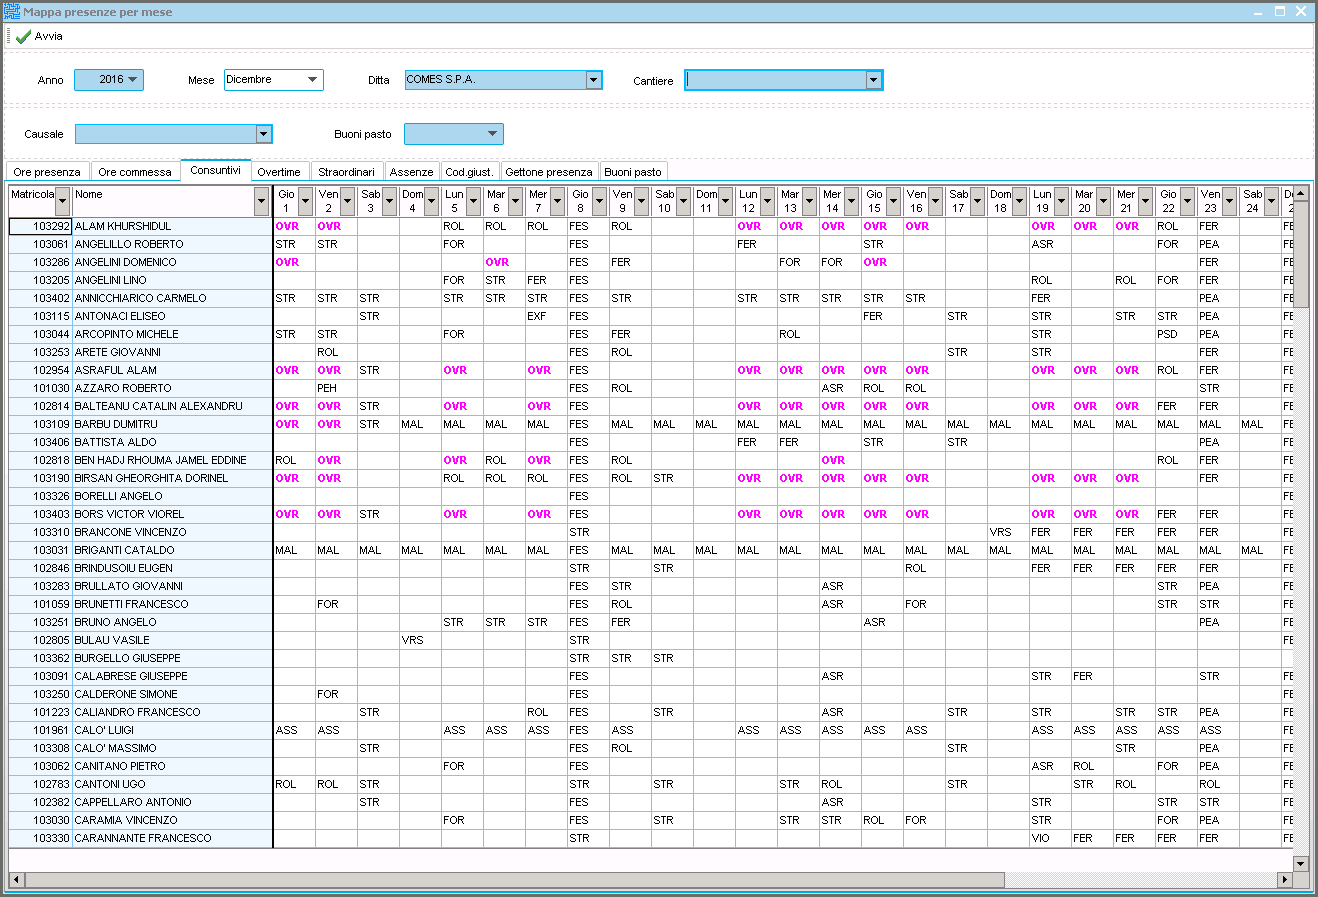The height and width of the screenshot is (897, 1318).
Task: Select the ANNICCHIARICO CARMELO row name
Action: (x=172, y=298)
